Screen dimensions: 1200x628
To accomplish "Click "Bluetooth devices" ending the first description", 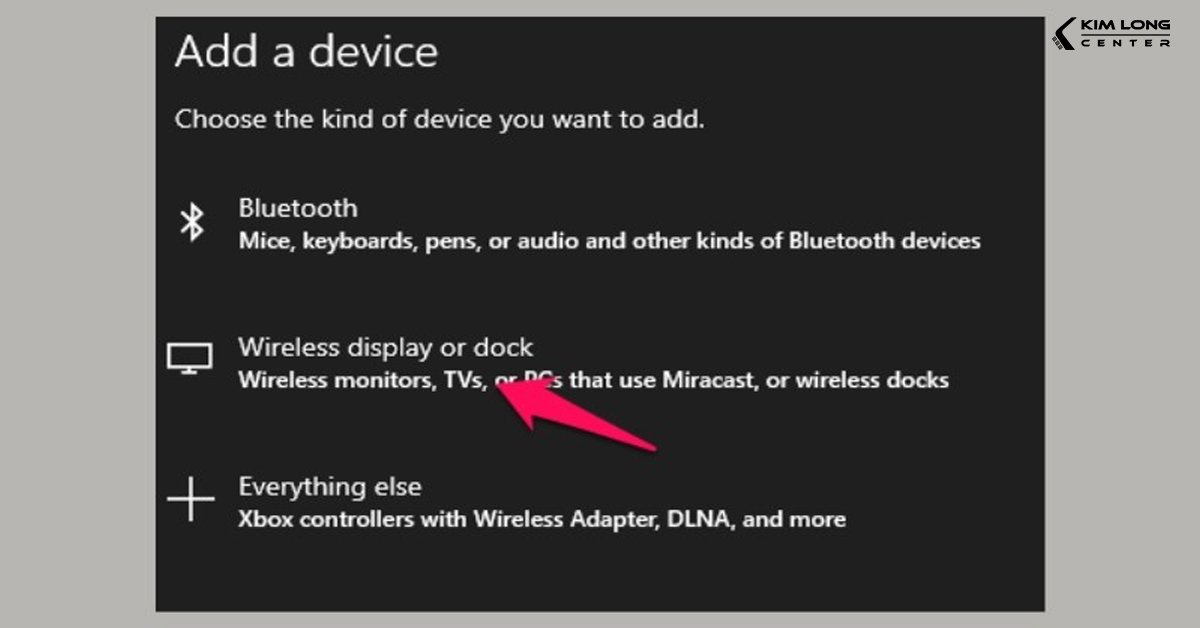I will (x=884, y=241).
